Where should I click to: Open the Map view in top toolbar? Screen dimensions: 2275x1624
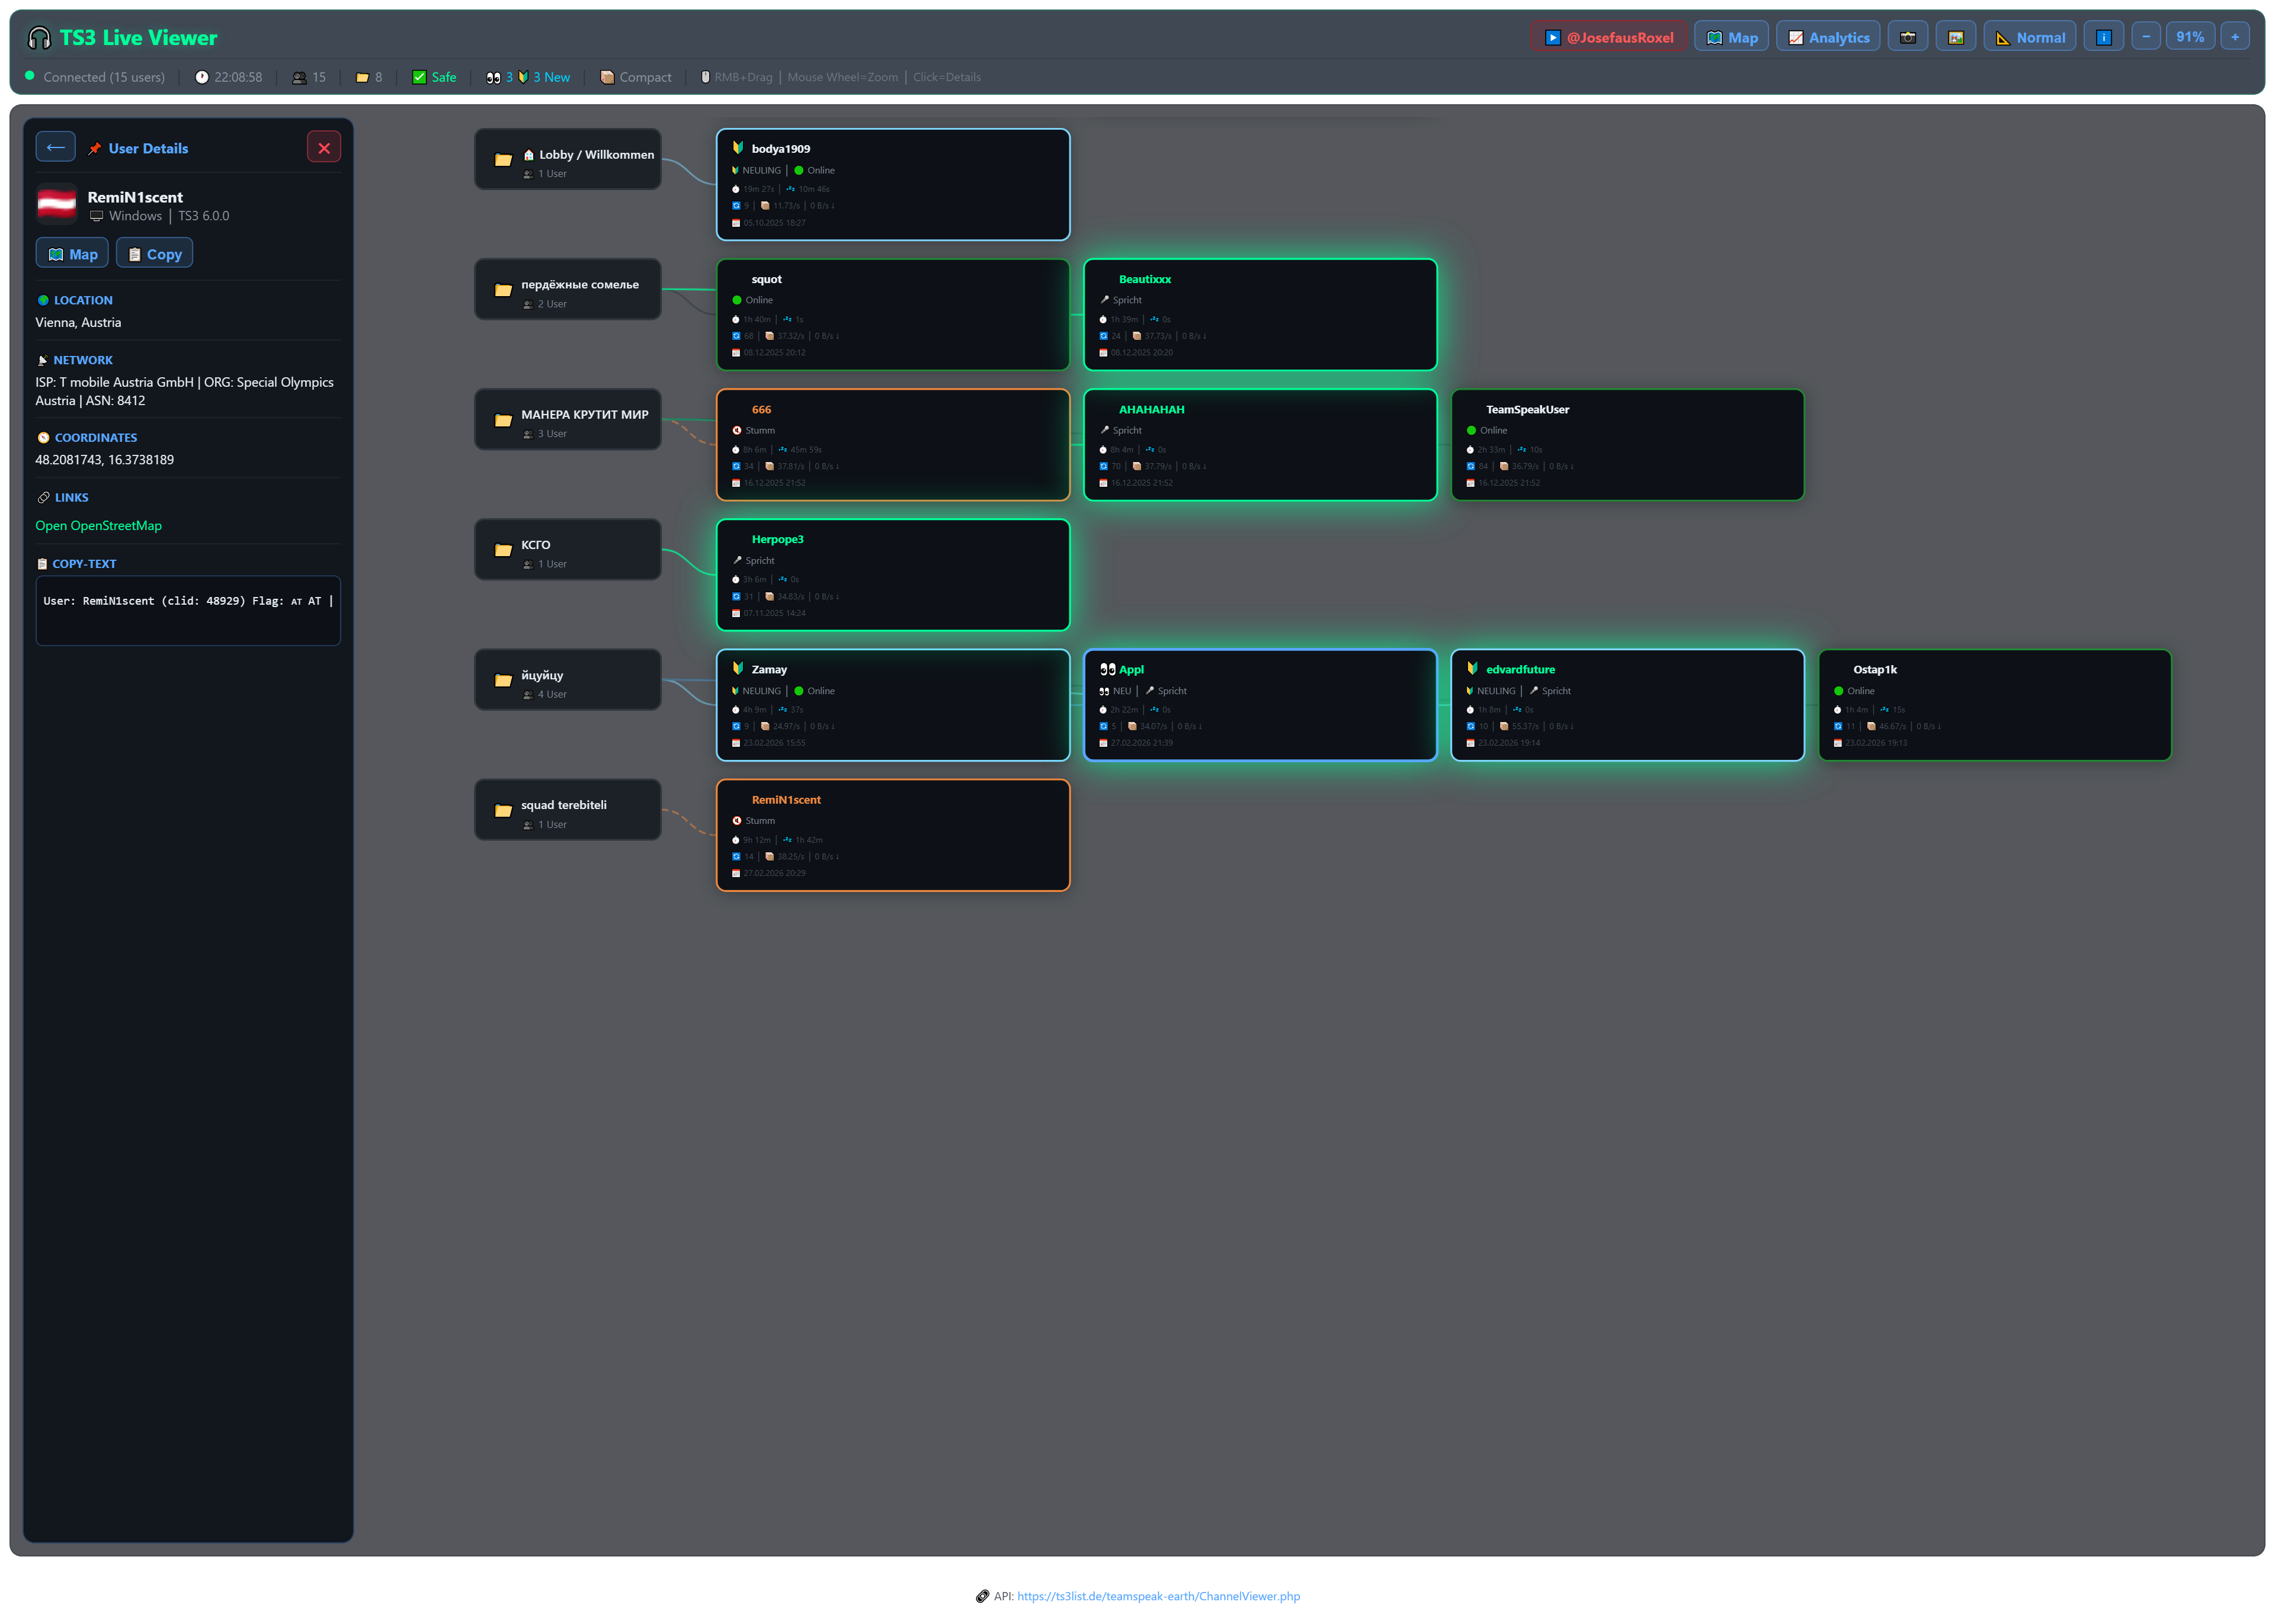1731,37
